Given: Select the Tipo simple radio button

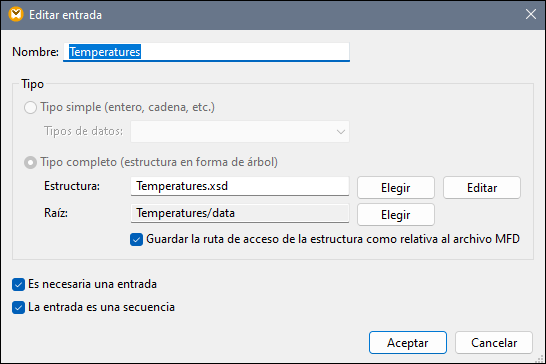Looking at the screenshot, I should [30, 107].
